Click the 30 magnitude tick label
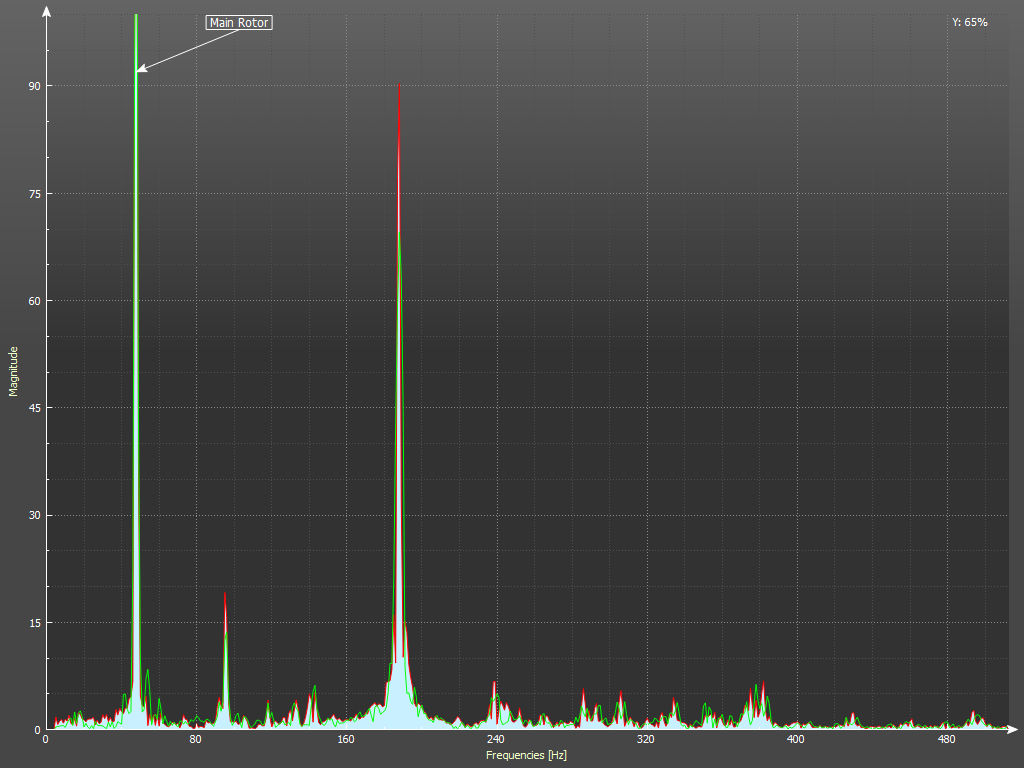Image resolution: width=1024 pixels, height=768 pixels. tap(34, 515)
